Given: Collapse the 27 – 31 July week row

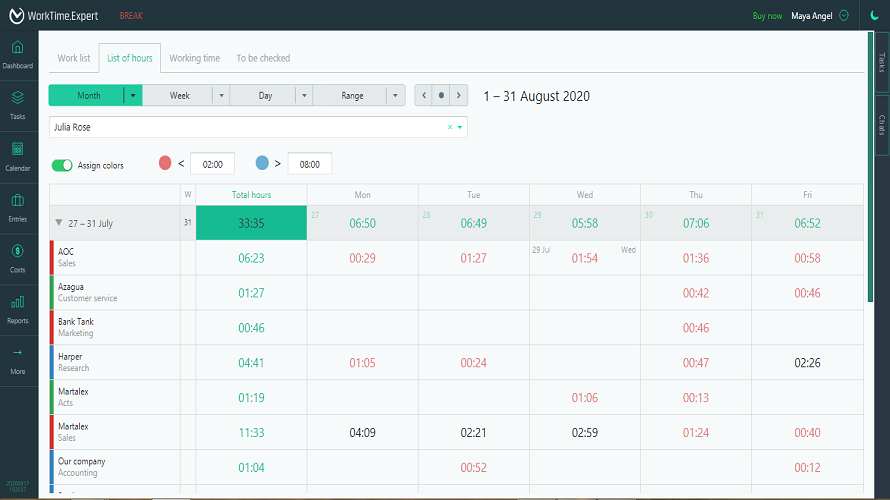Looking at the screenshot, I should (x=59, y=224).
